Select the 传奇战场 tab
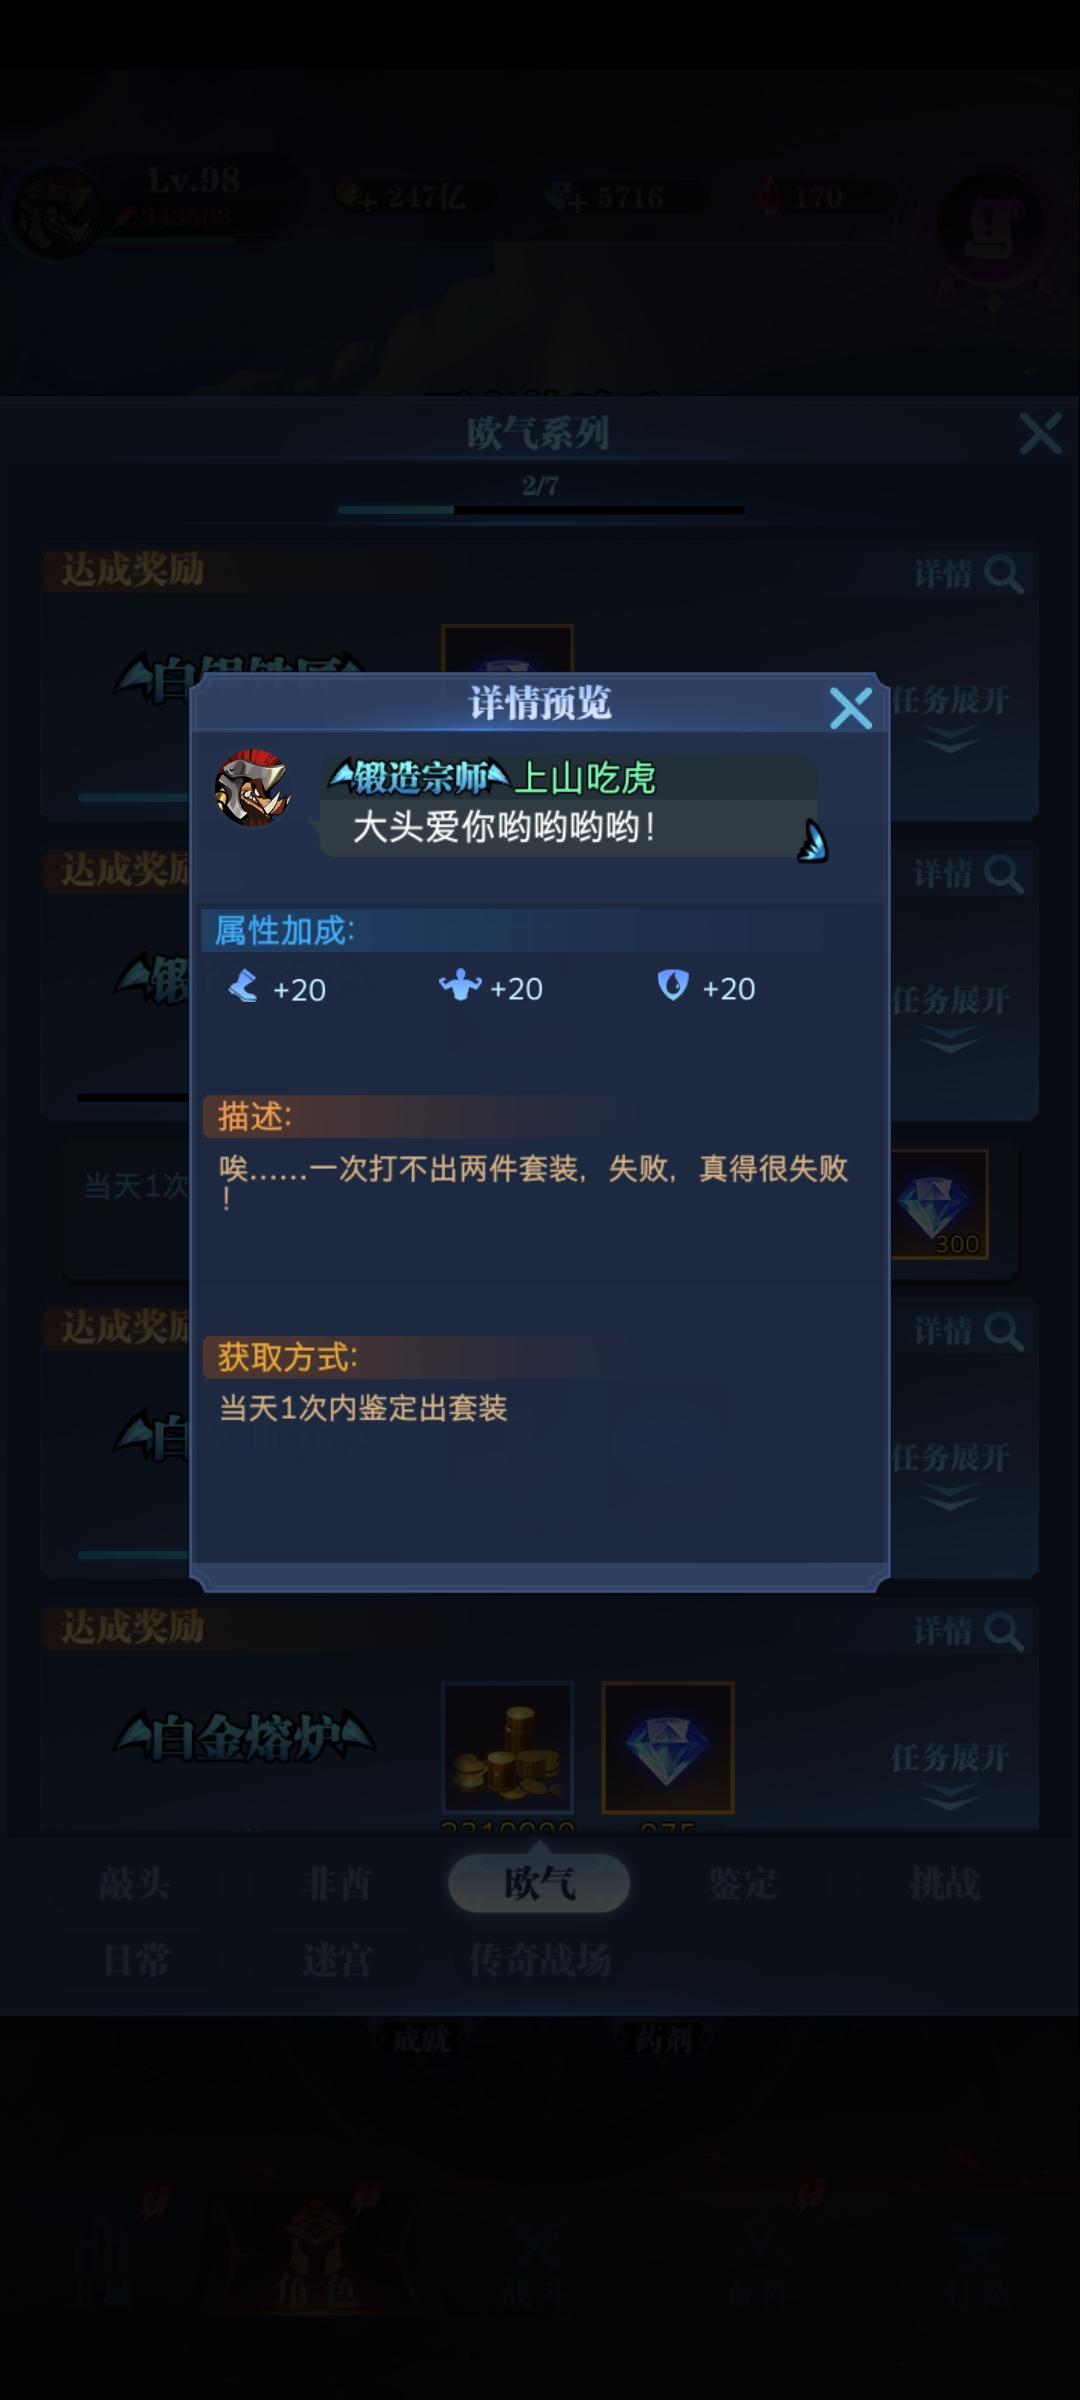This screenshot has height=2400, width=1080. (540, 1960)
